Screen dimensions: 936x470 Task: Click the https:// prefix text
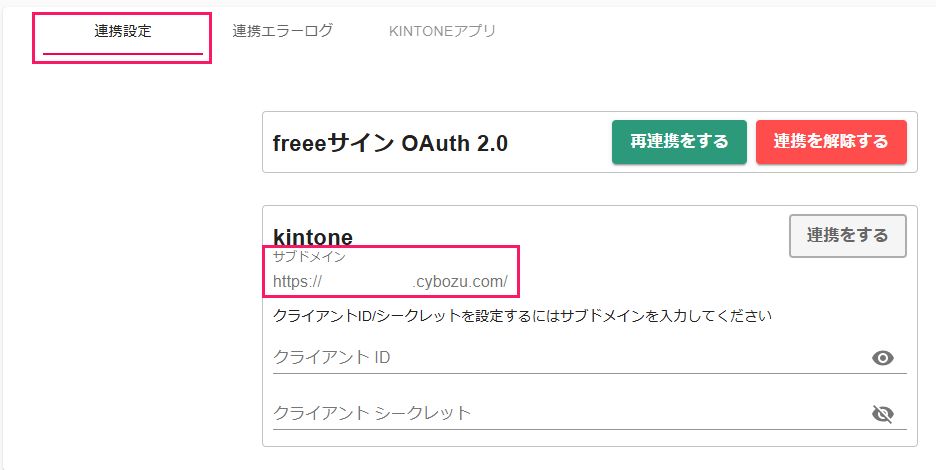coord(297,282)
